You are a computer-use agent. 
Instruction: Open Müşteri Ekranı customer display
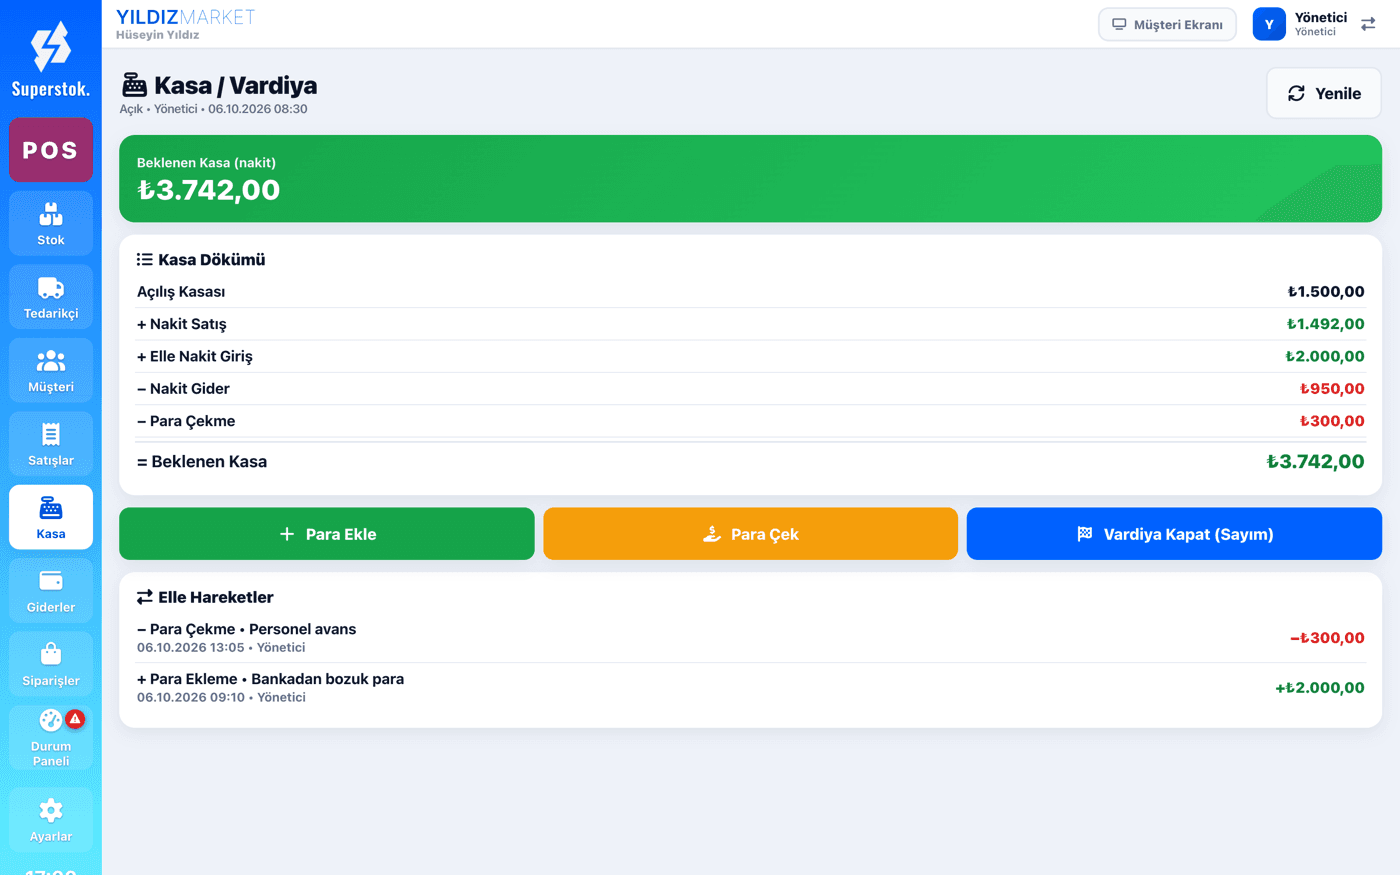pyautogui.click(x=1167, y=24)
